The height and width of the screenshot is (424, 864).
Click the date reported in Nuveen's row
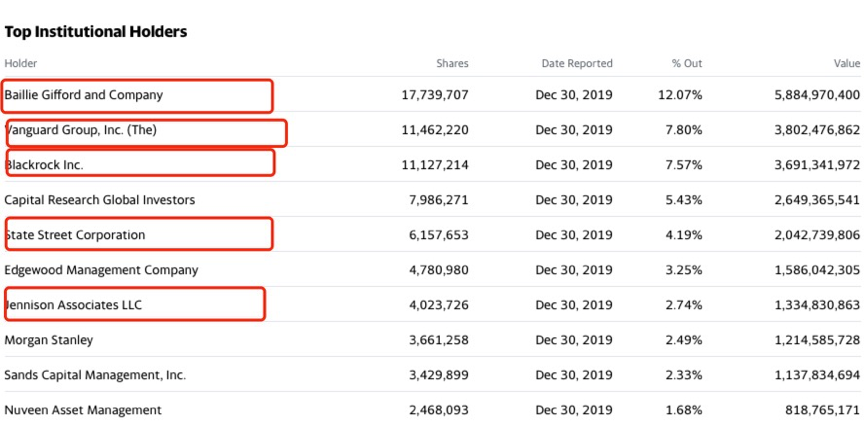pos(574,410)
